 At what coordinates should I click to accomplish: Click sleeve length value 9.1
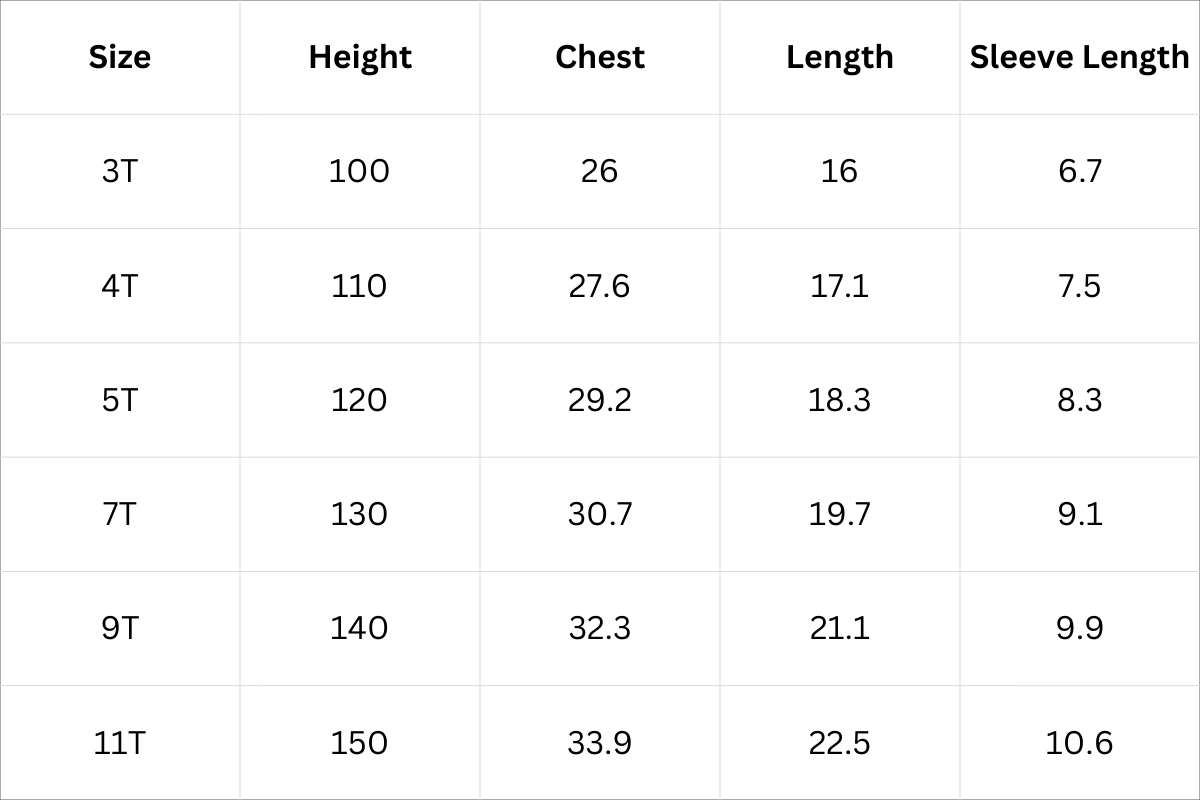coord(1079,514)
